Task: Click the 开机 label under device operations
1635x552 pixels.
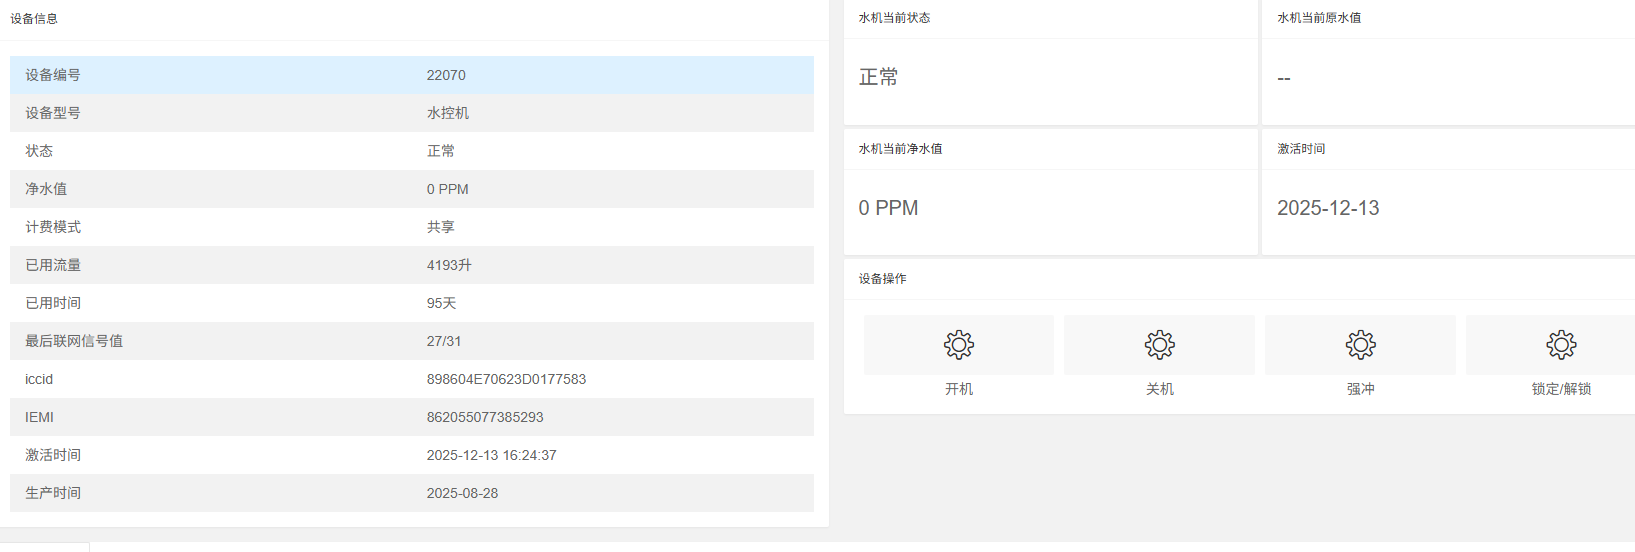Action: pos(958,389)
